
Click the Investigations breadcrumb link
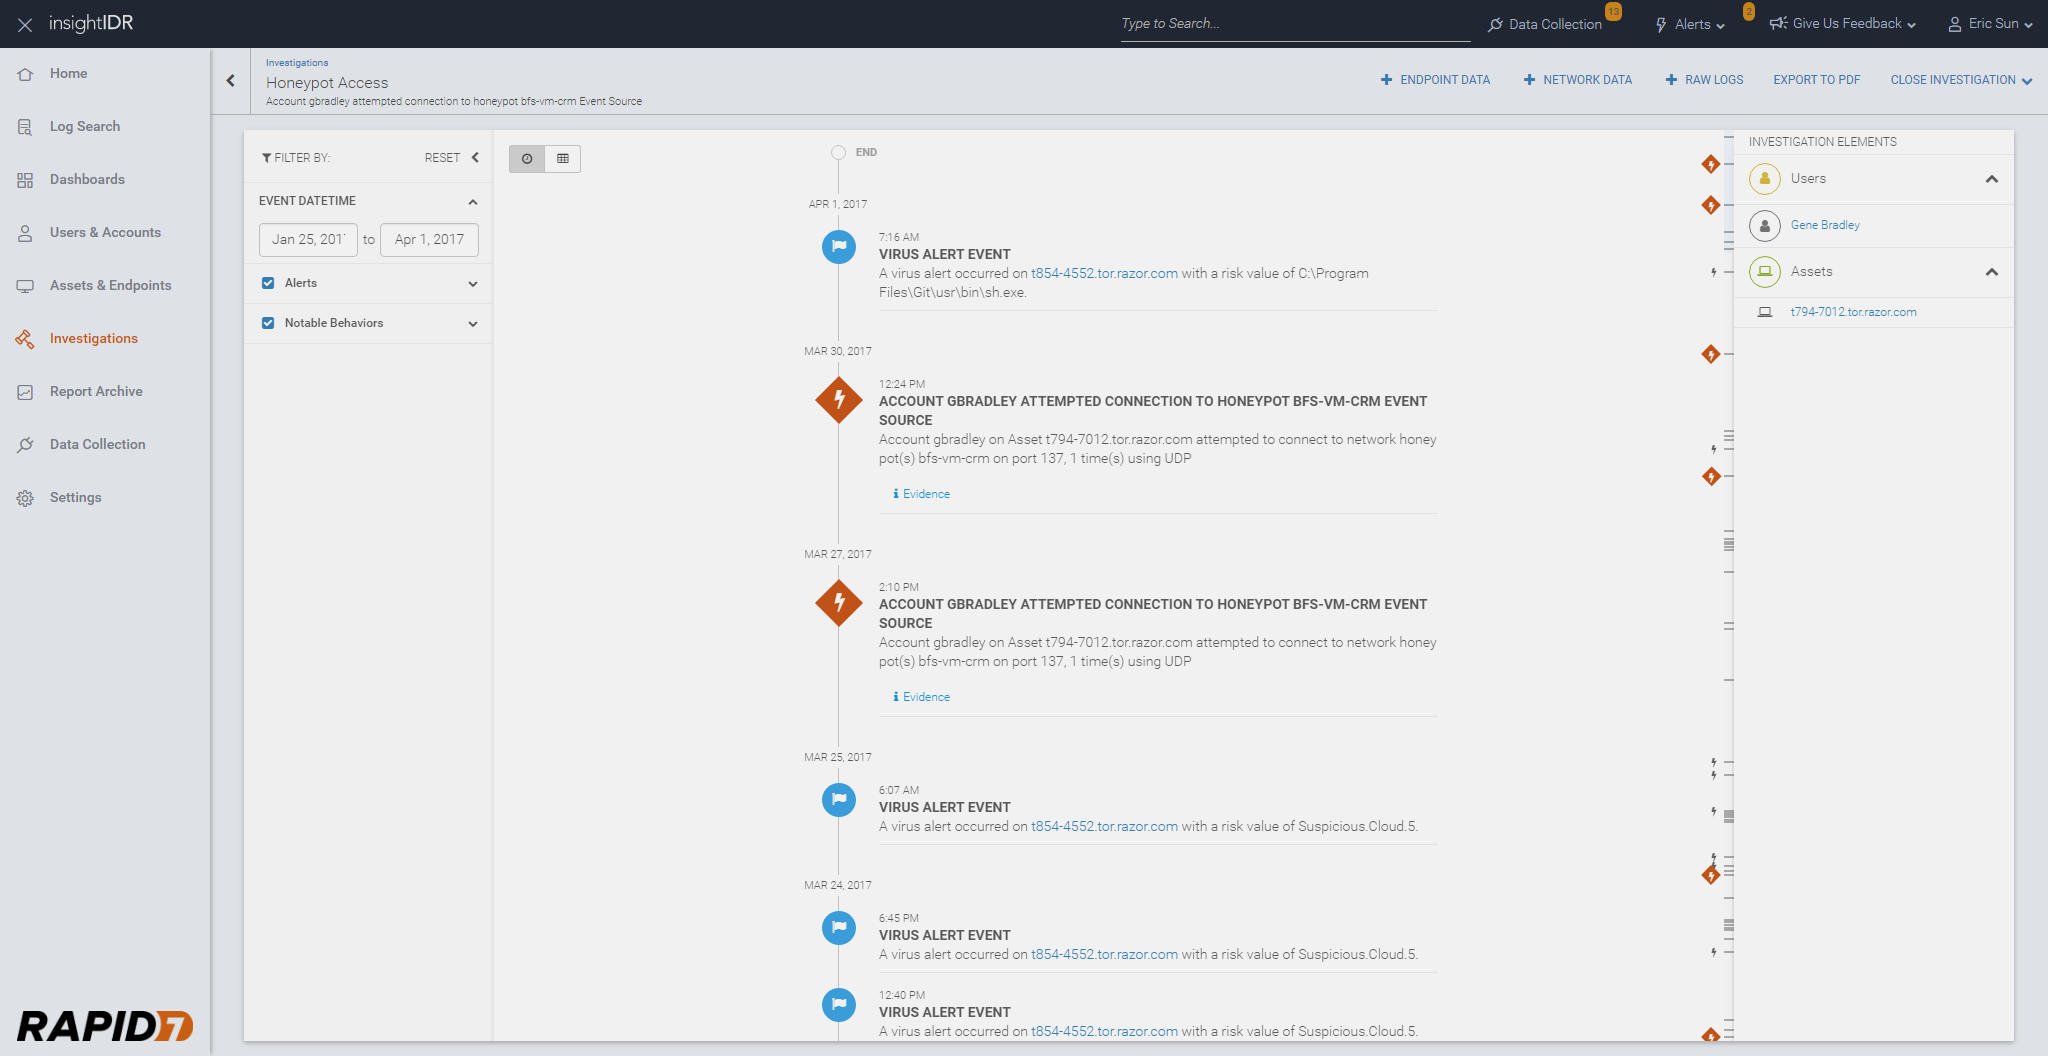coord(297,63)
